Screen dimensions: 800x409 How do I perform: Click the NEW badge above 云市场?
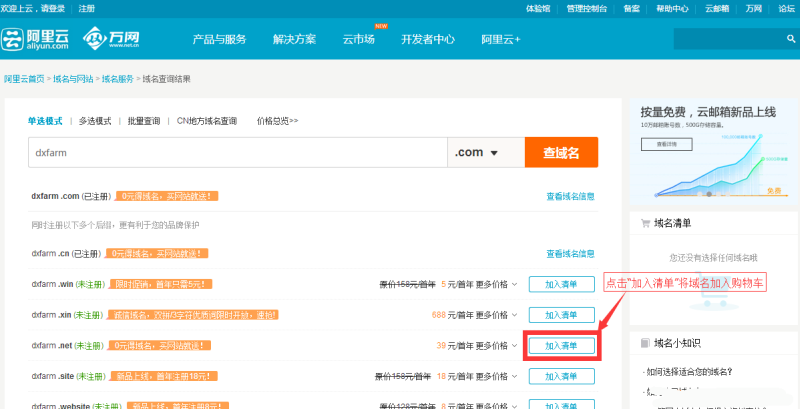click(381, 27)
